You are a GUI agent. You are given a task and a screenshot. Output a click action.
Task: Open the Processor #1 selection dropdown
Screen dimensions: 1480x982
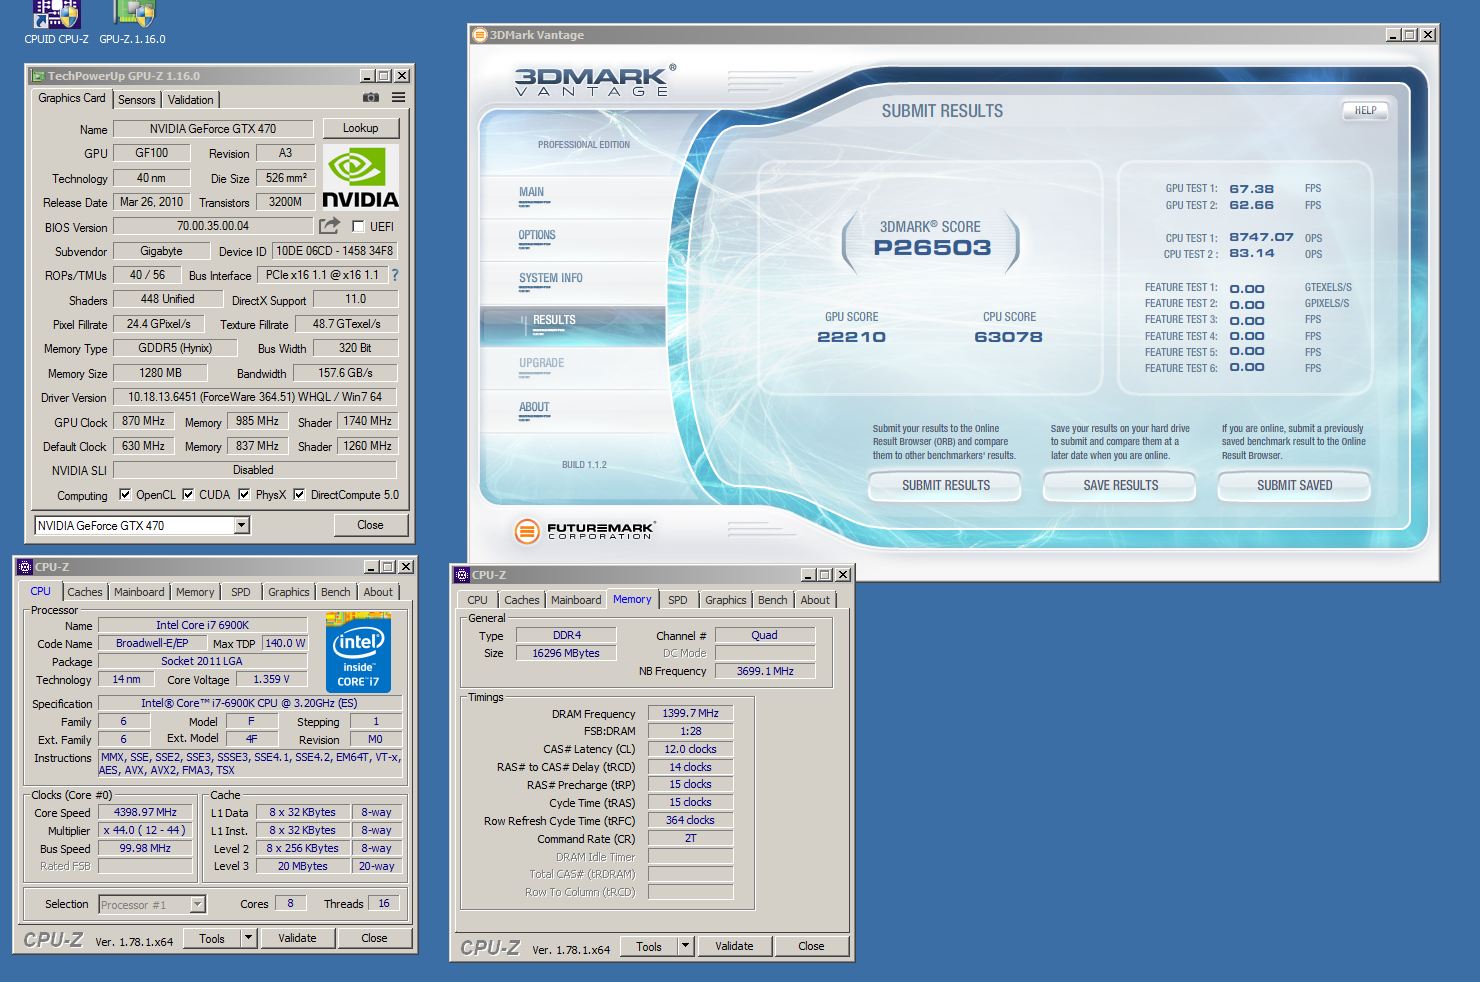tap(197, 904)
